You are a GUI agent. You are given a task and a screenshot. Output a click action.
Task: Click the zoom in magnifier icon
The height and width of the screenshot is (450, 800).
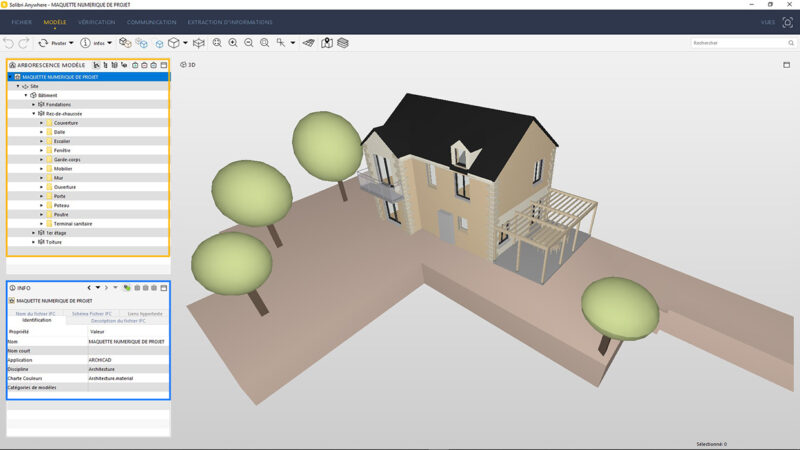coord(232,43)
